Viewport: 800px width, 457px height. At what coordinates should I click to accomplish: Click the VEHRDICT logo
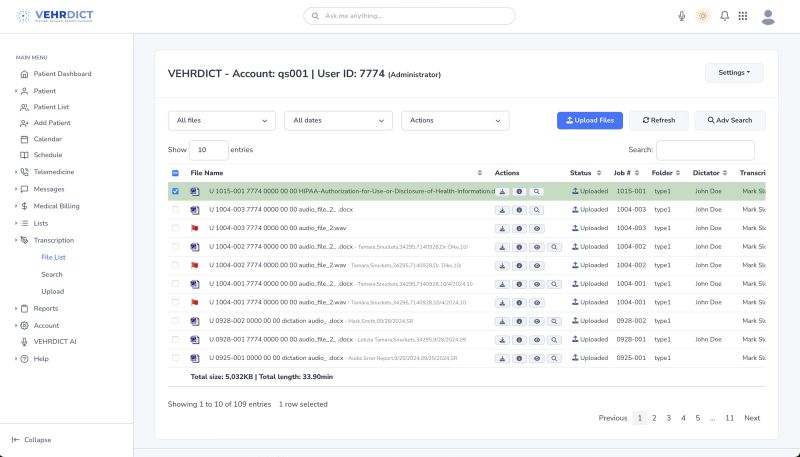point(55,16)
